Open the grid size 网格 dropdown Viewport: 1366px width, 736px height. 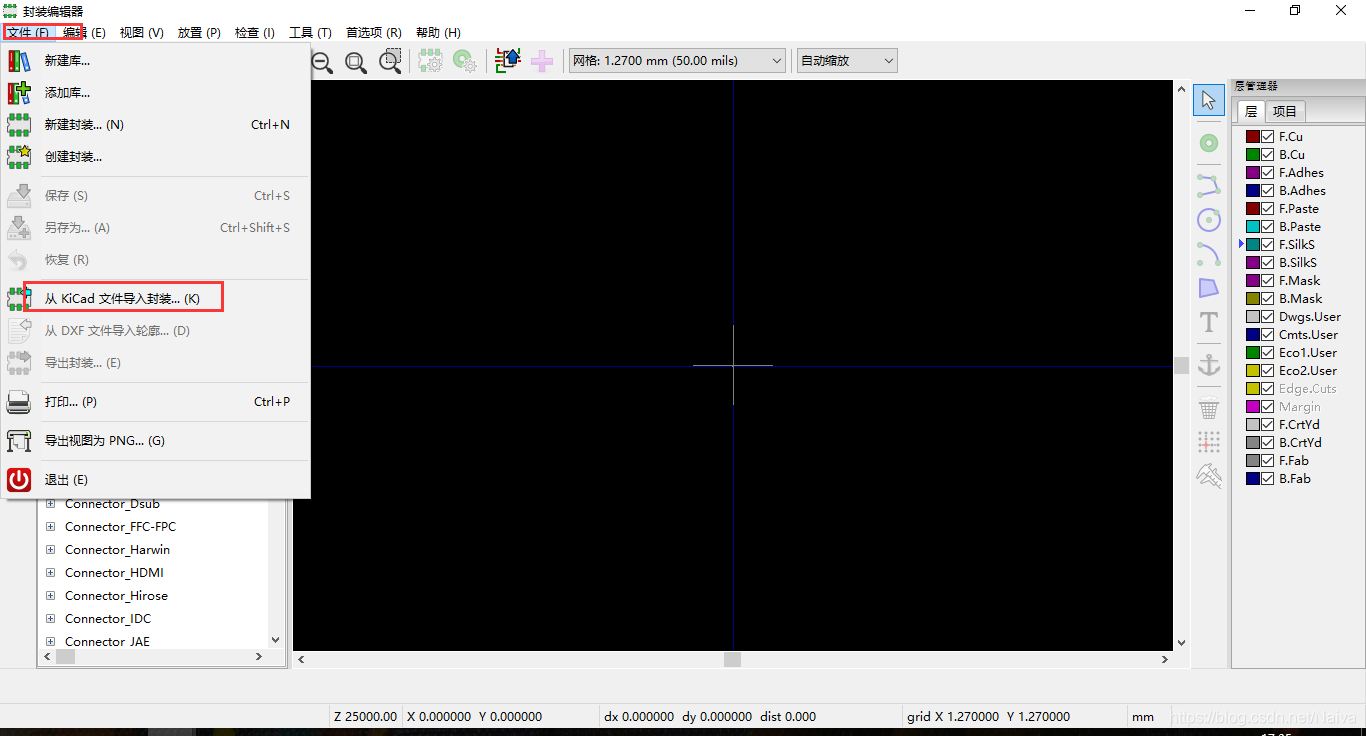pyautogui.click(x=677, y=61)
